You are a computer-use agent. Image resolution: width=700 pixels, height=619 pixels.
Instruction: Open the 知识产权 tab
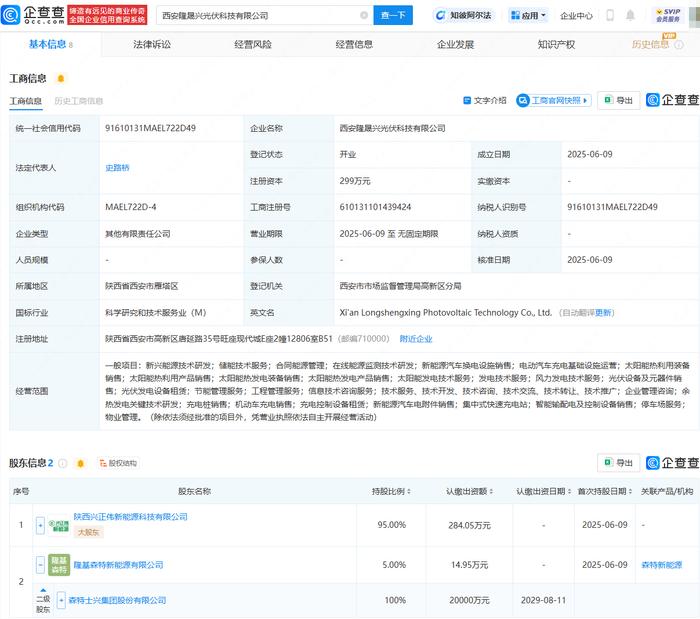click(x=556, y=44)
